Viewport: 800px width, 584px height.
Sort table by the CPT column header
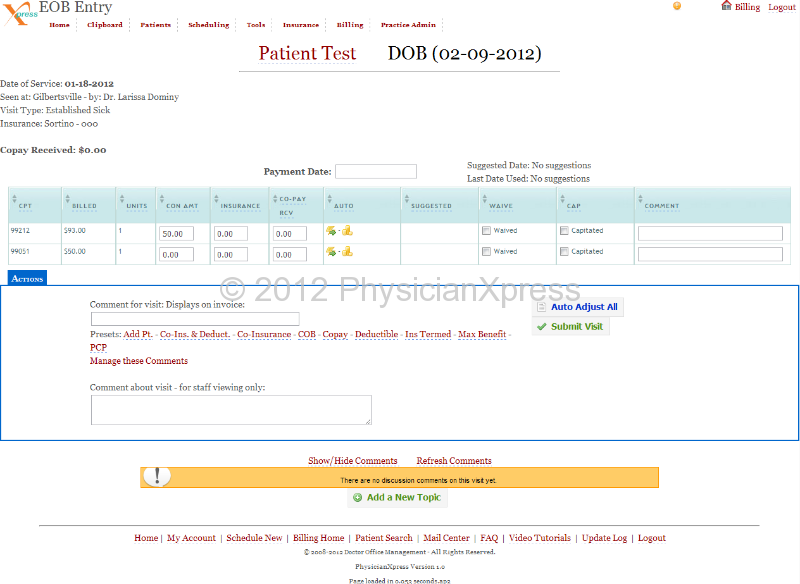(26, 205)
